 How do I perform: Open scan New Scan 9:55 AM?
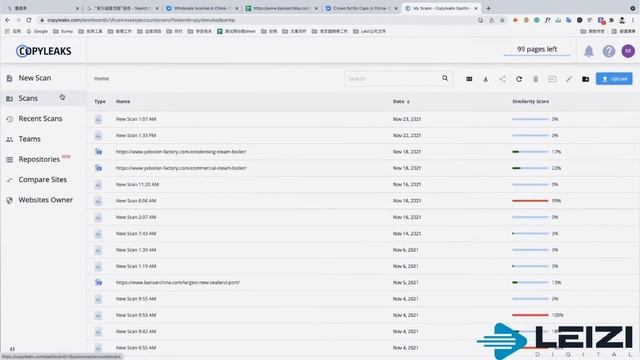[x=136, y=299]
